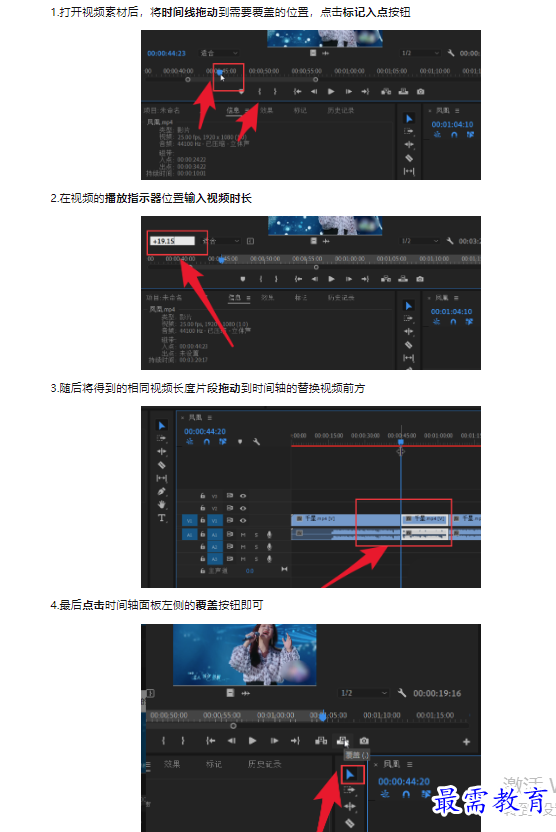
Task: Select the Pen tool in step 3 timeline
Action: [161, 491]
